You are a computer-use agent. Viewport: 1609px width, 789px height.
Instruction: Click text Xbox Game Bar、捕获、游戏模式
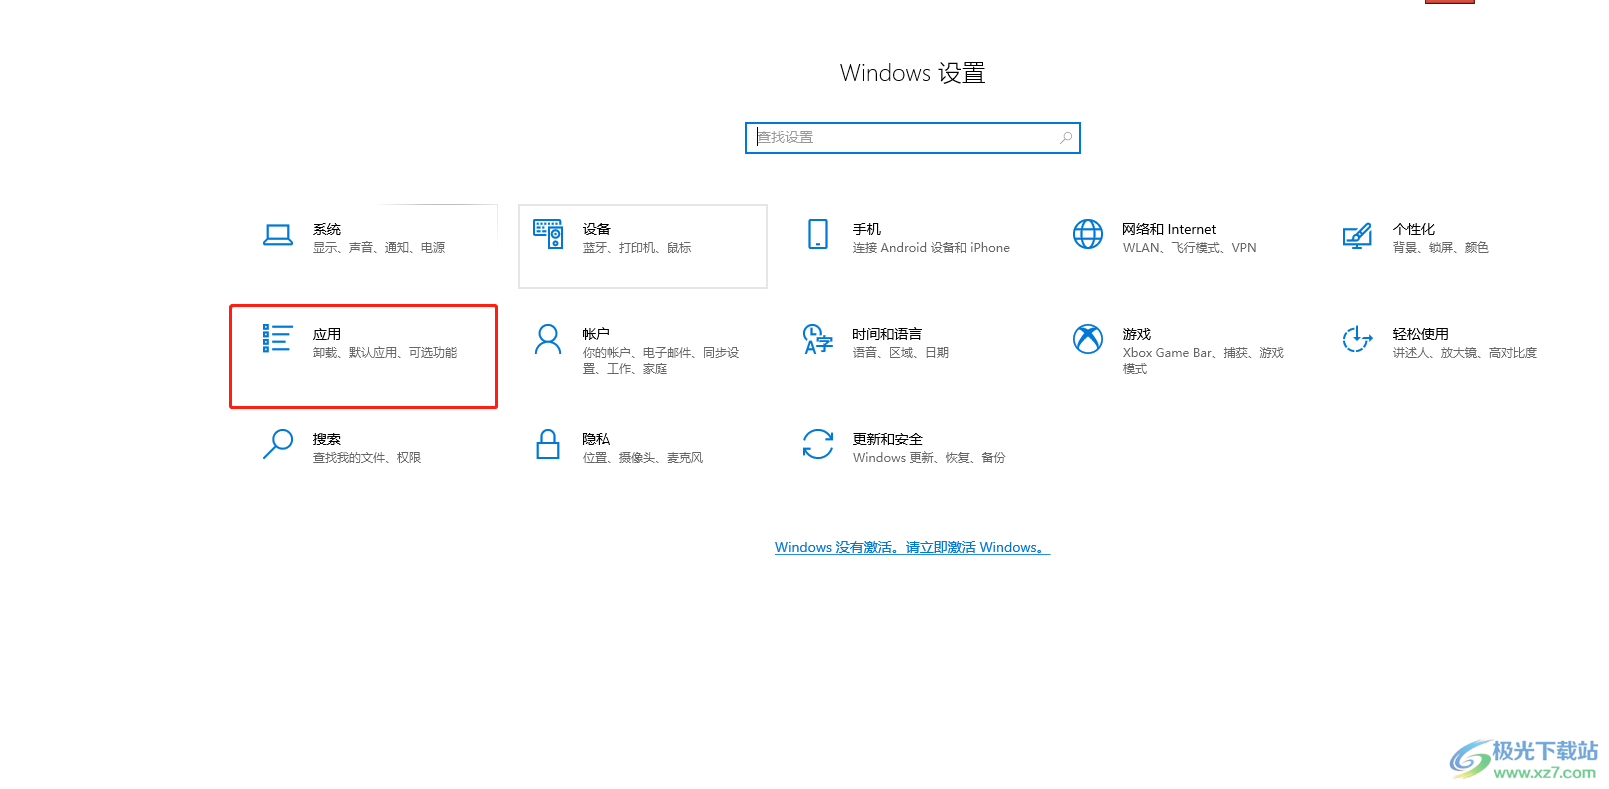tap(1203, 361)
